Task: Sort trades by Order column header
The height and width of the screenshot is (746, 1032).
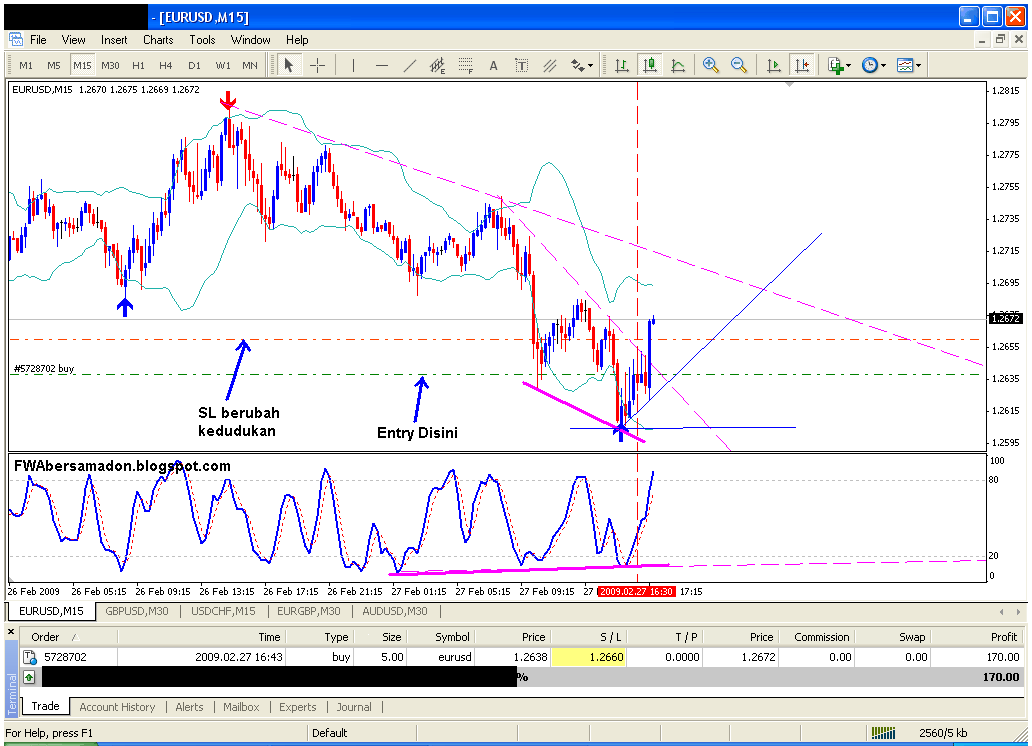Action: point(68,637)
